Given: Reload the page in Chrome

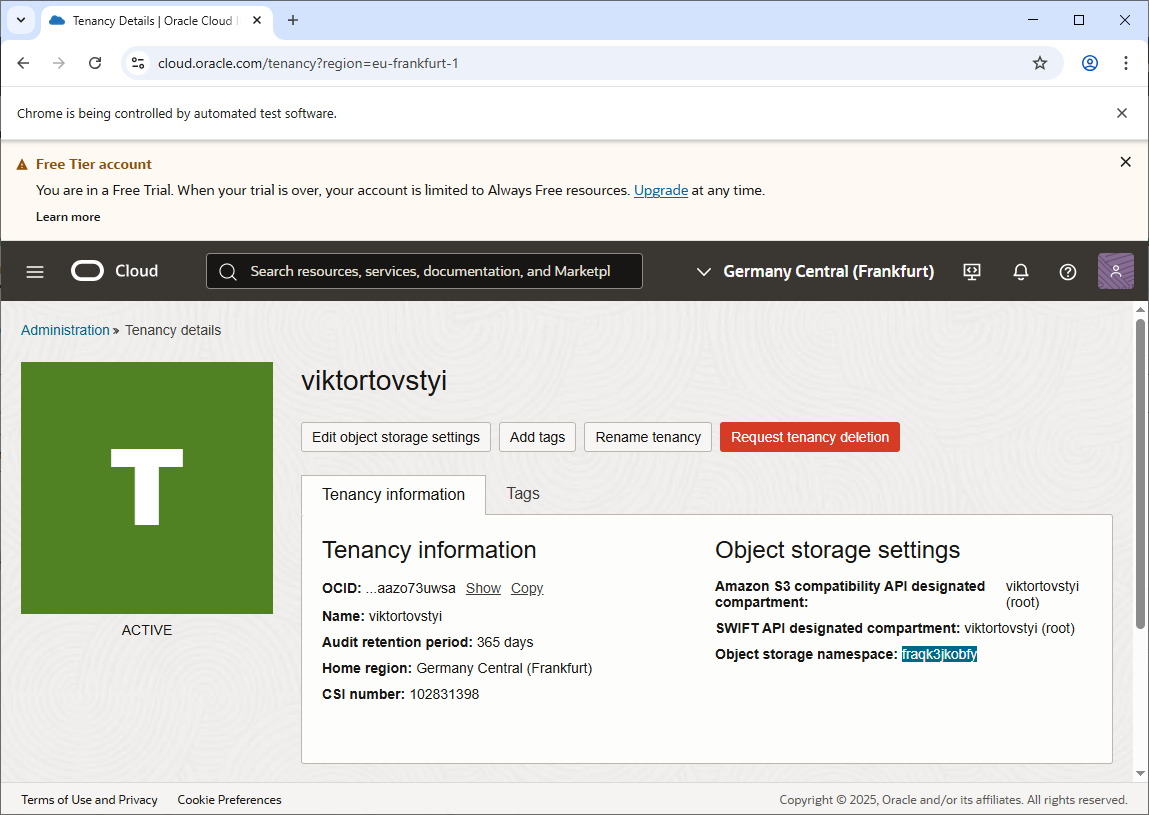Looking at the screenshot, I should pyautogui.click(x=95, y=63).
